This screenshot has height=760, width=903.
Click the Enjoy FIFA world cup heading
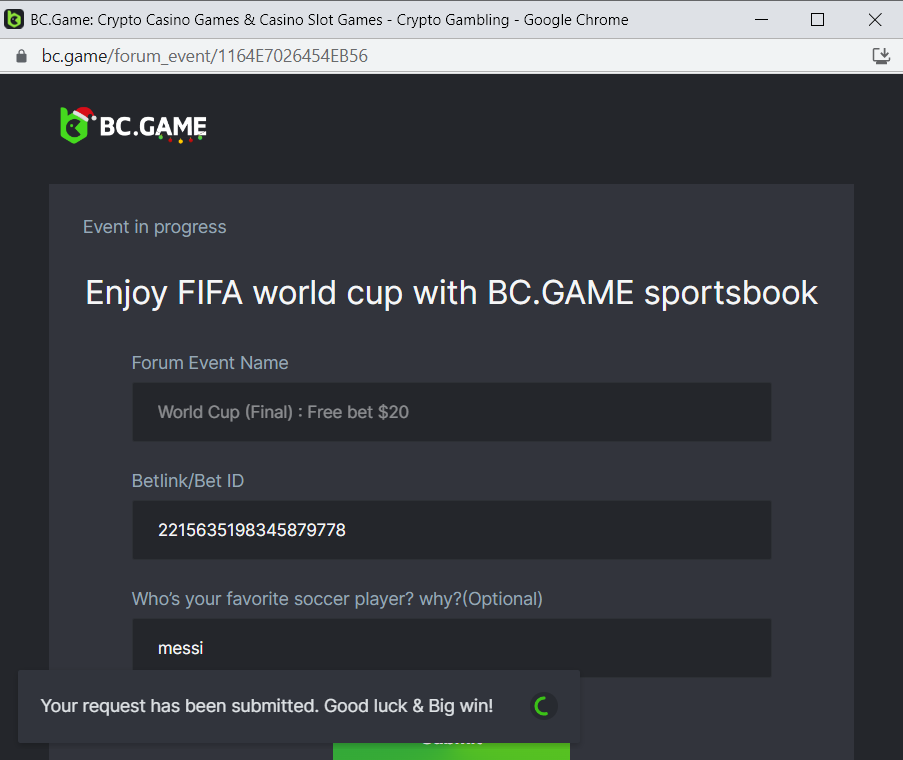(451, 293)
